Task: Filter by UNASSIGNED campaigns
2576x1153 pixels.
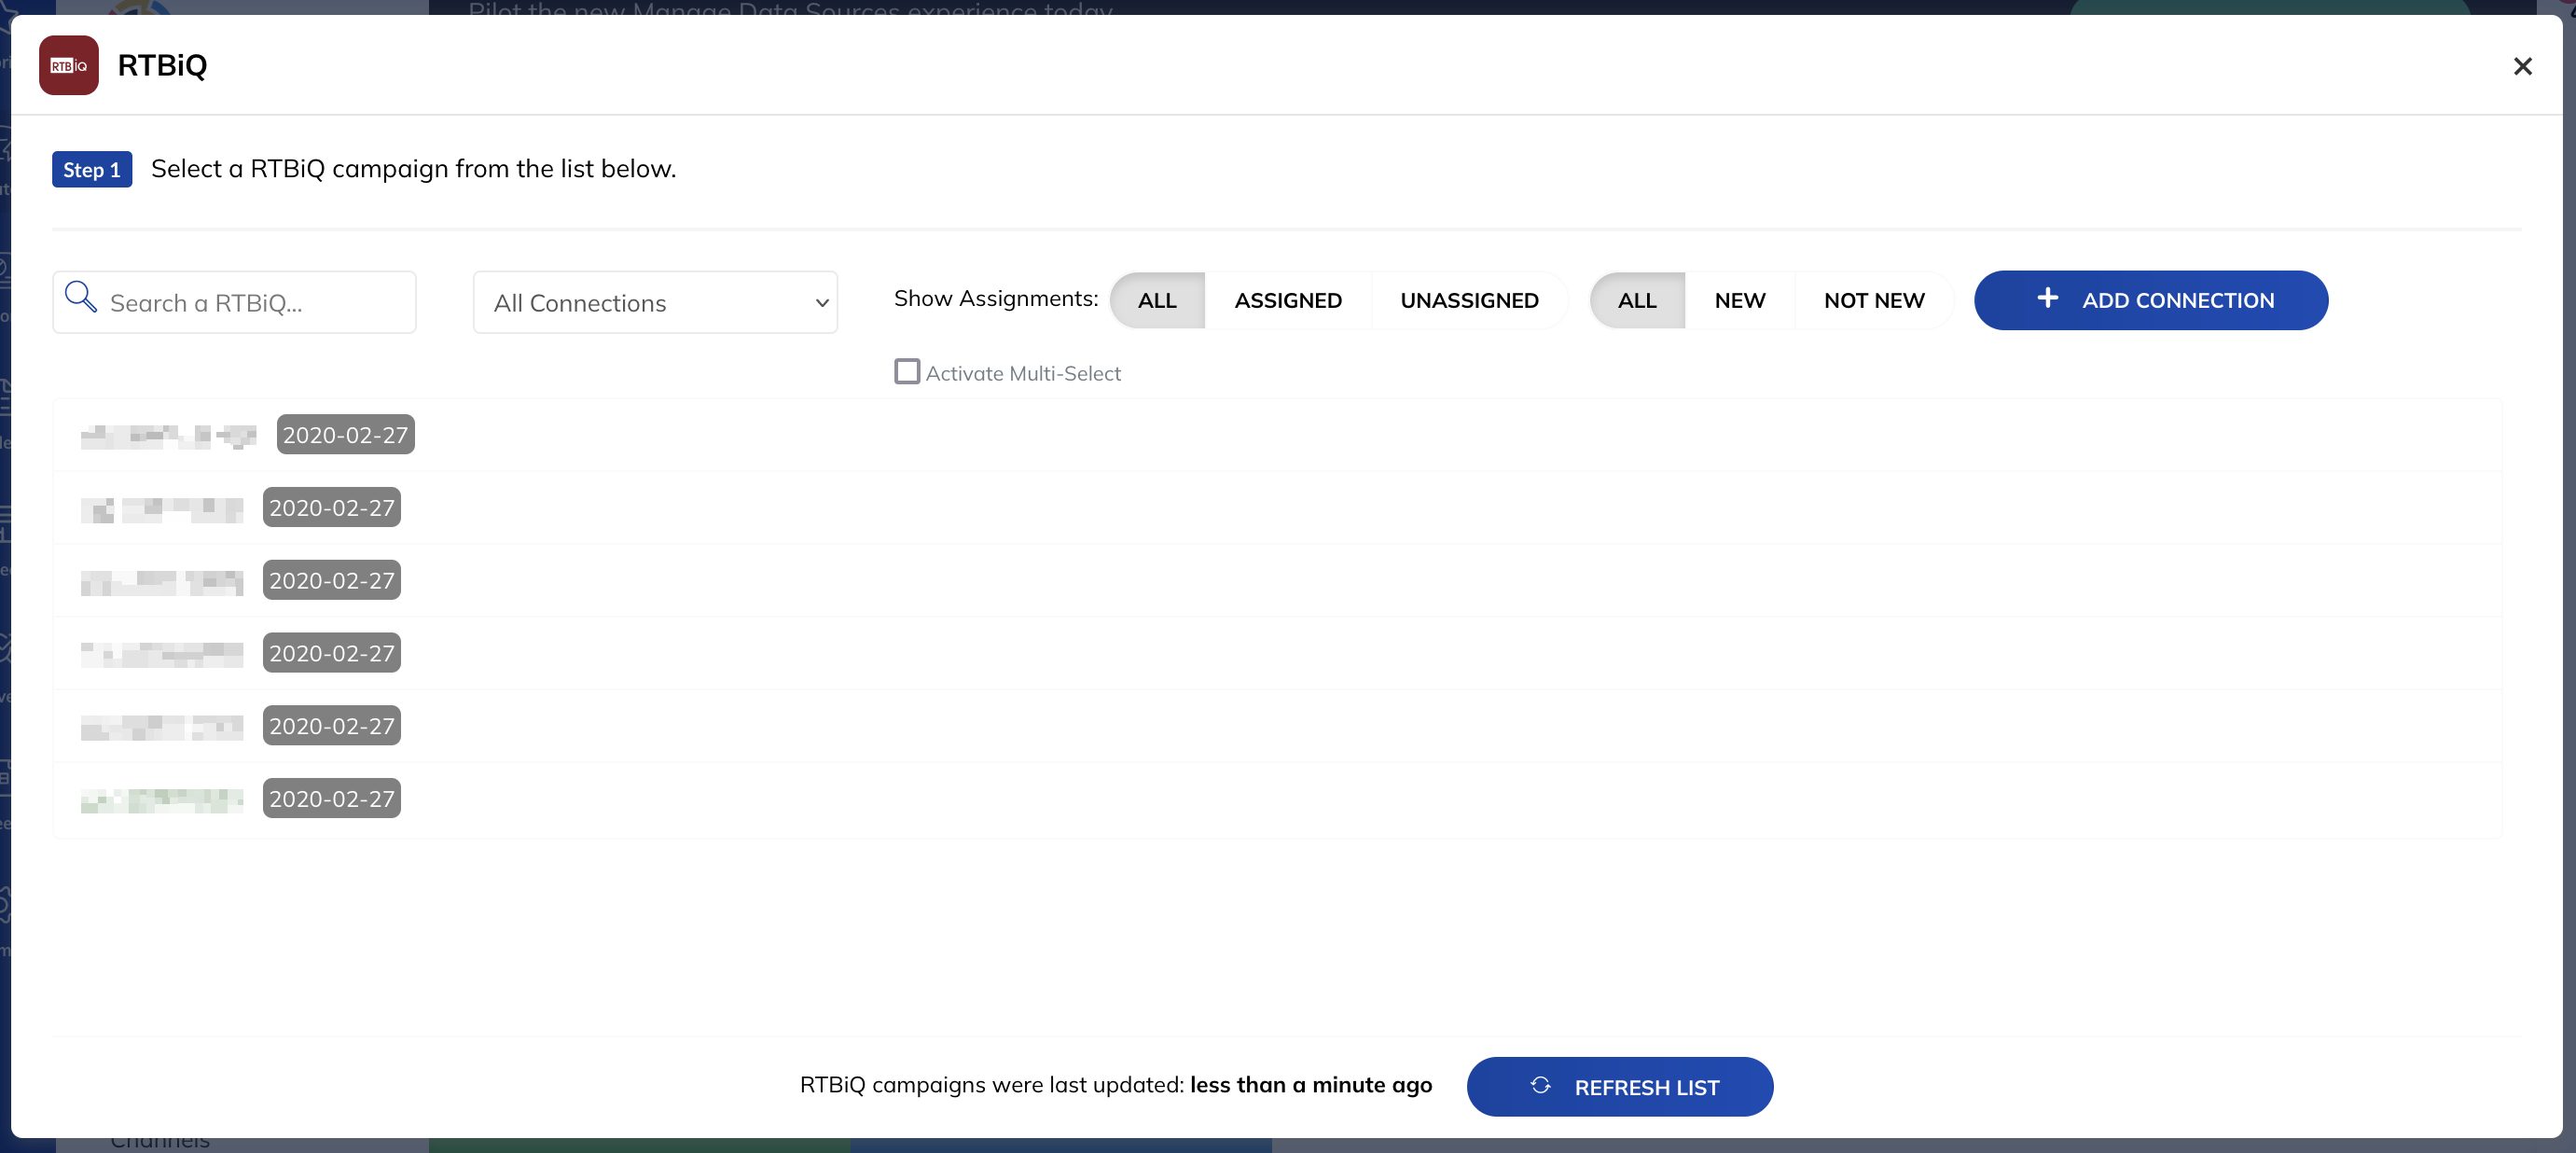Action: point(1469,300)
